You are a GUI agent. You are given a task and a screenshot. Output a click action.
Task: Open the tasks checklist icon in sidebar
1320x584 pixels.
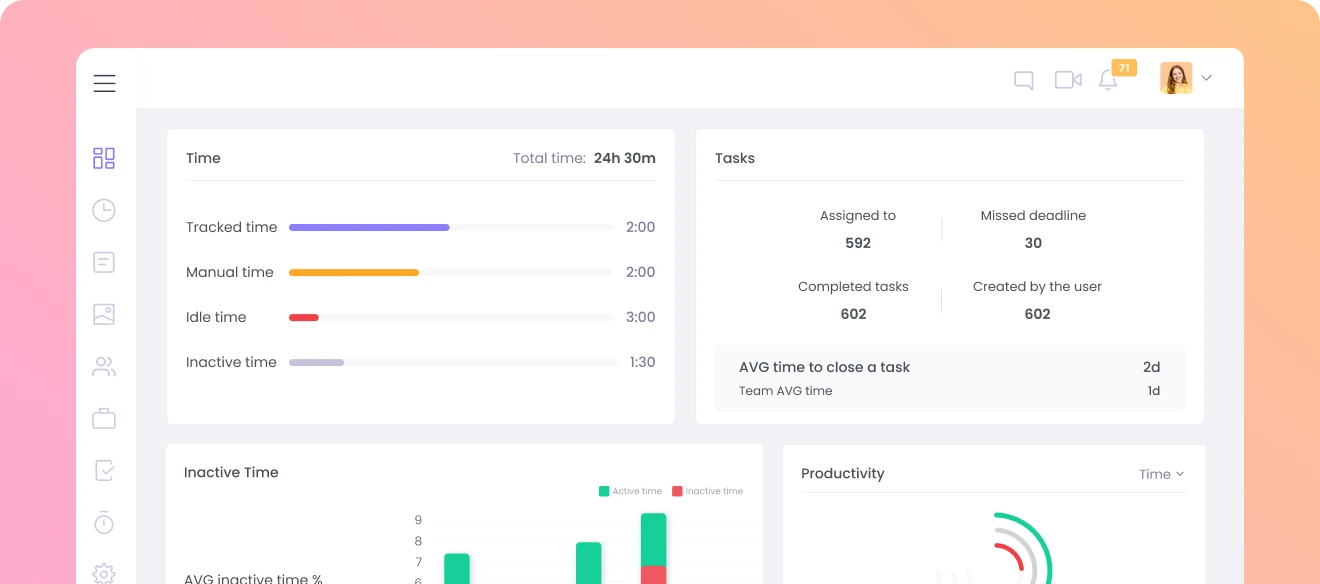pos(104,470)
